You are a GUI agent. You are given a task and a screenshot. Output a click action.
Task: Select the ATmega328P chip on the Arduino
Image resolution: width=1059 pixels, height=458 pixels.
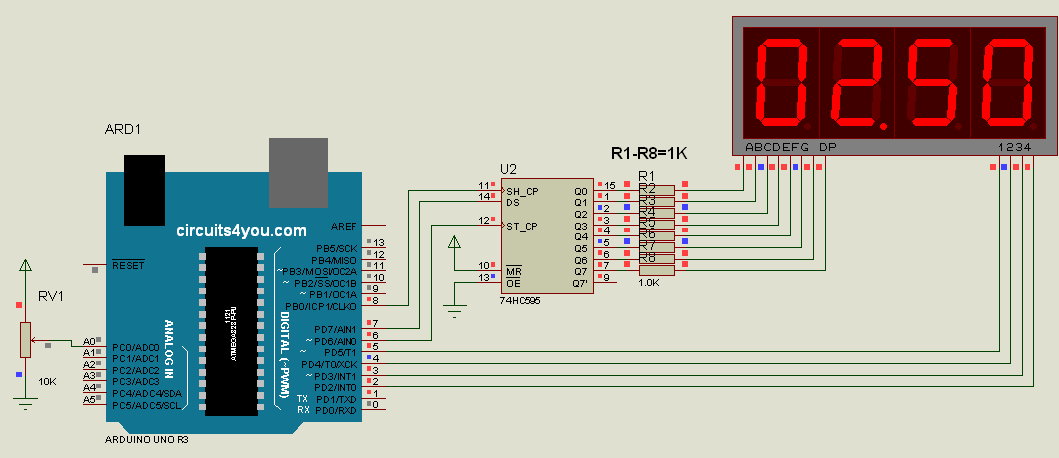click(232, 331)
